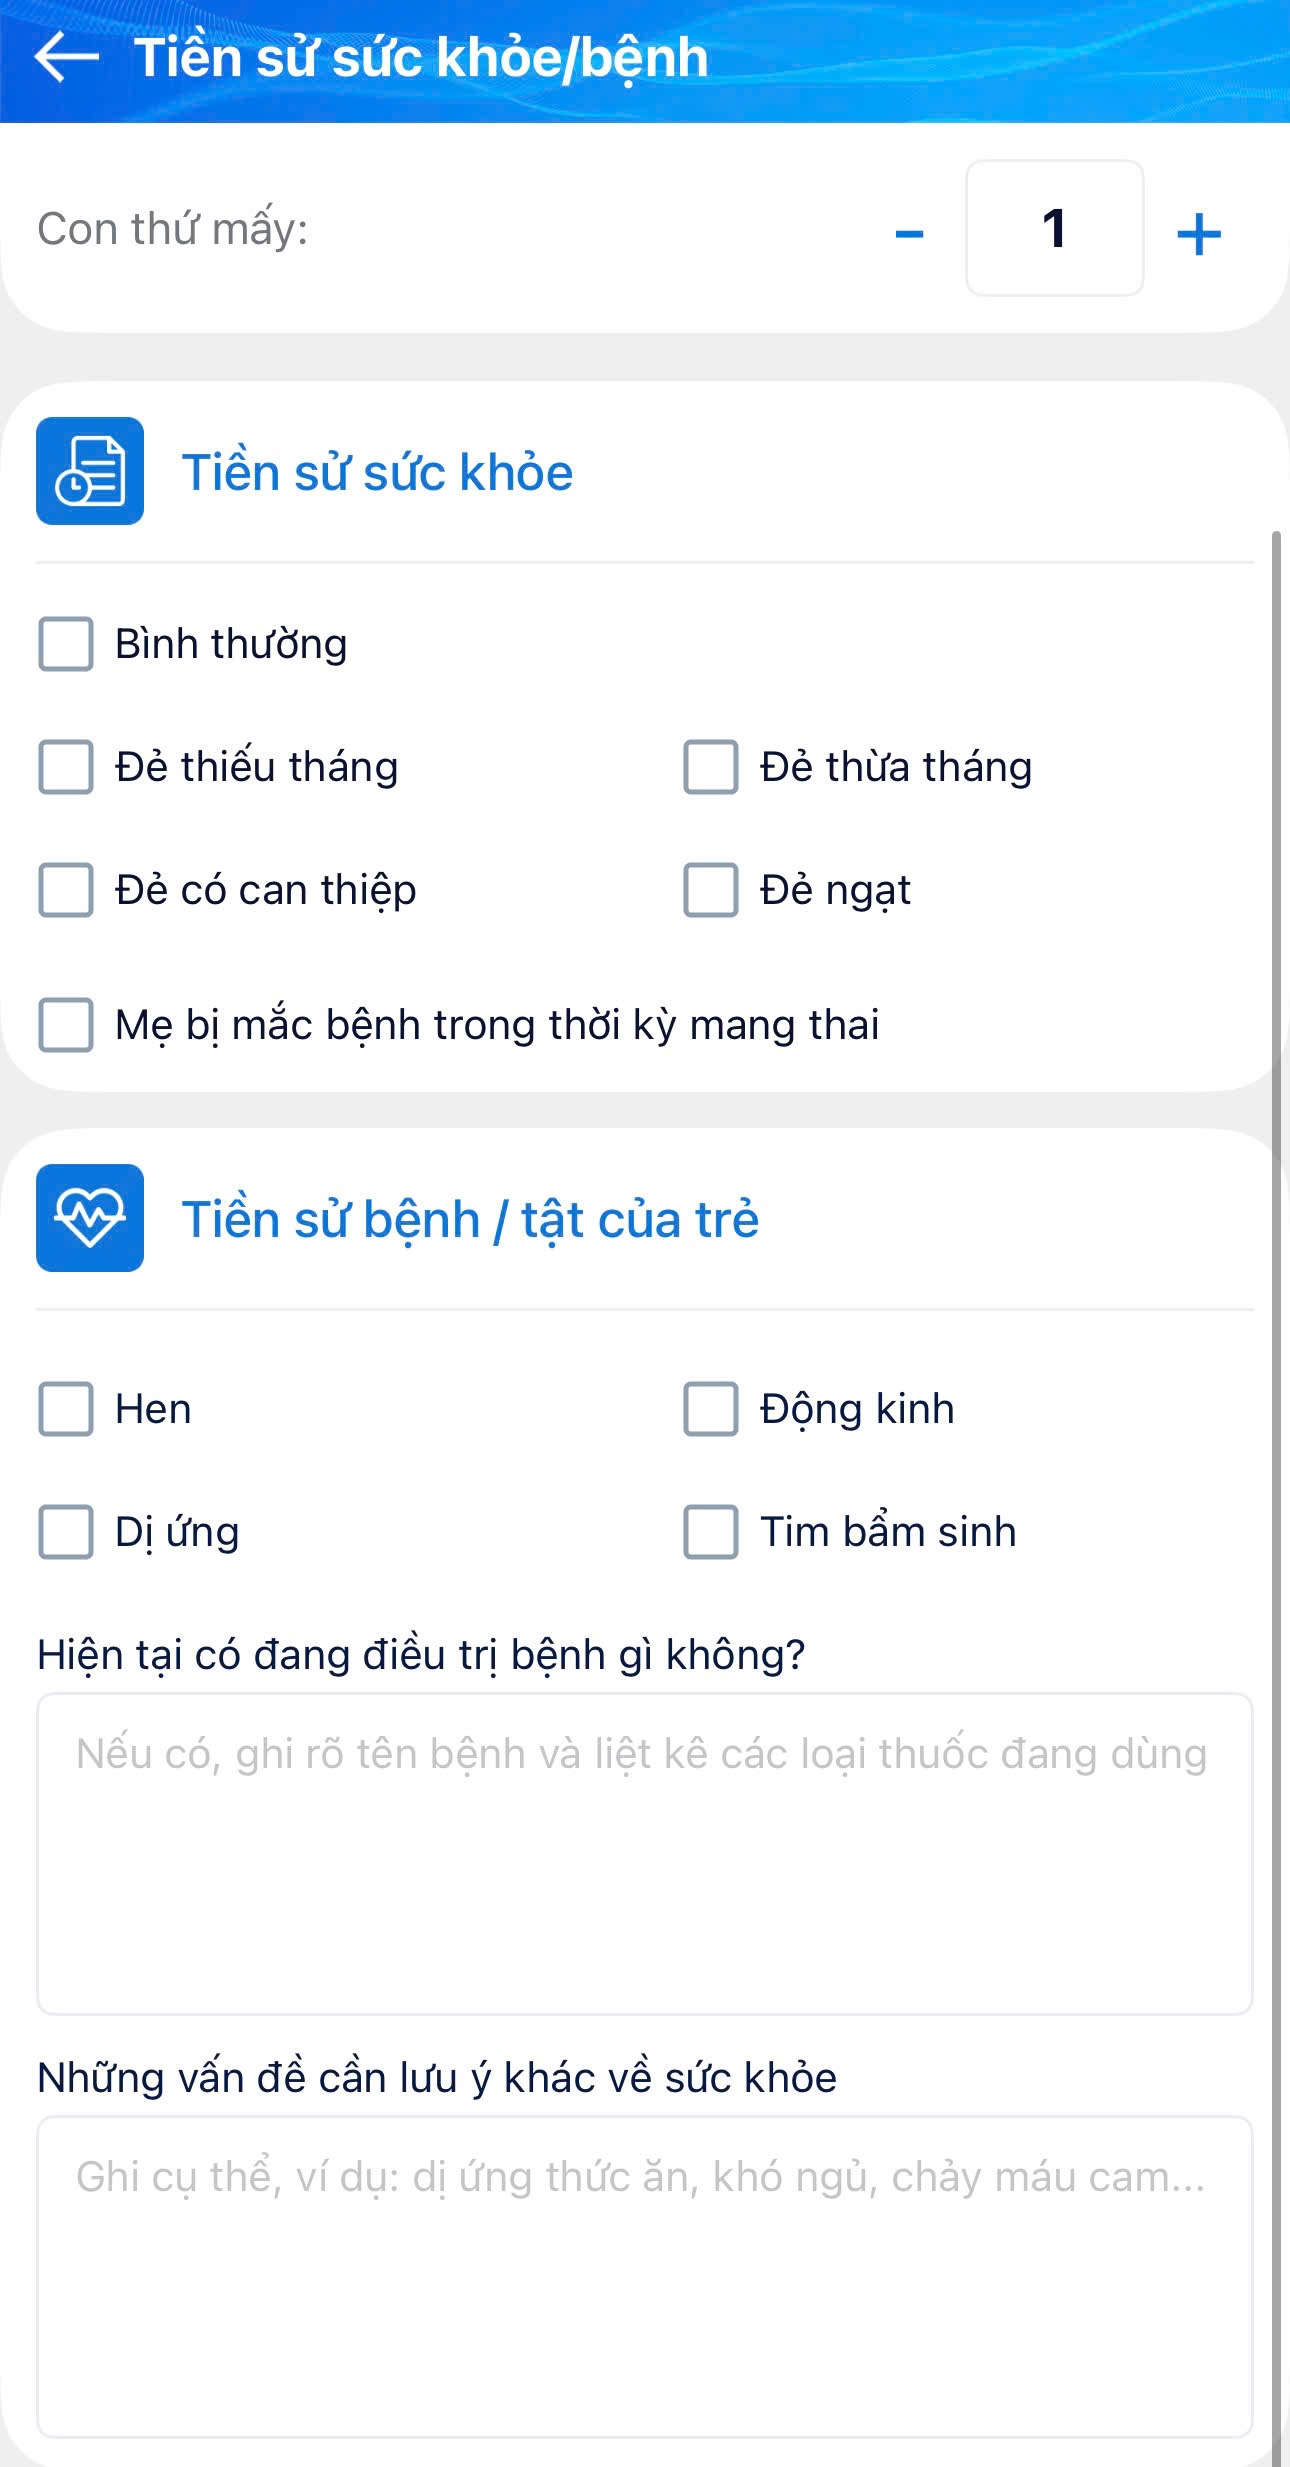Enable the "Dị ứng" checkbox
The image size is (1290, 2467).
[66, 1532]
